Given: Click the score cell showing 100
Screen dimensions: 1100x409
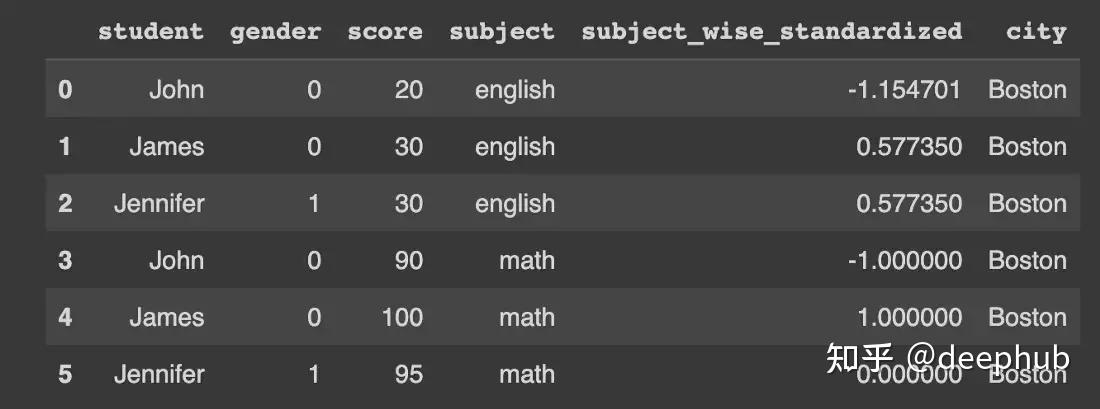Looking at the screenshot, I should (401, 318).
